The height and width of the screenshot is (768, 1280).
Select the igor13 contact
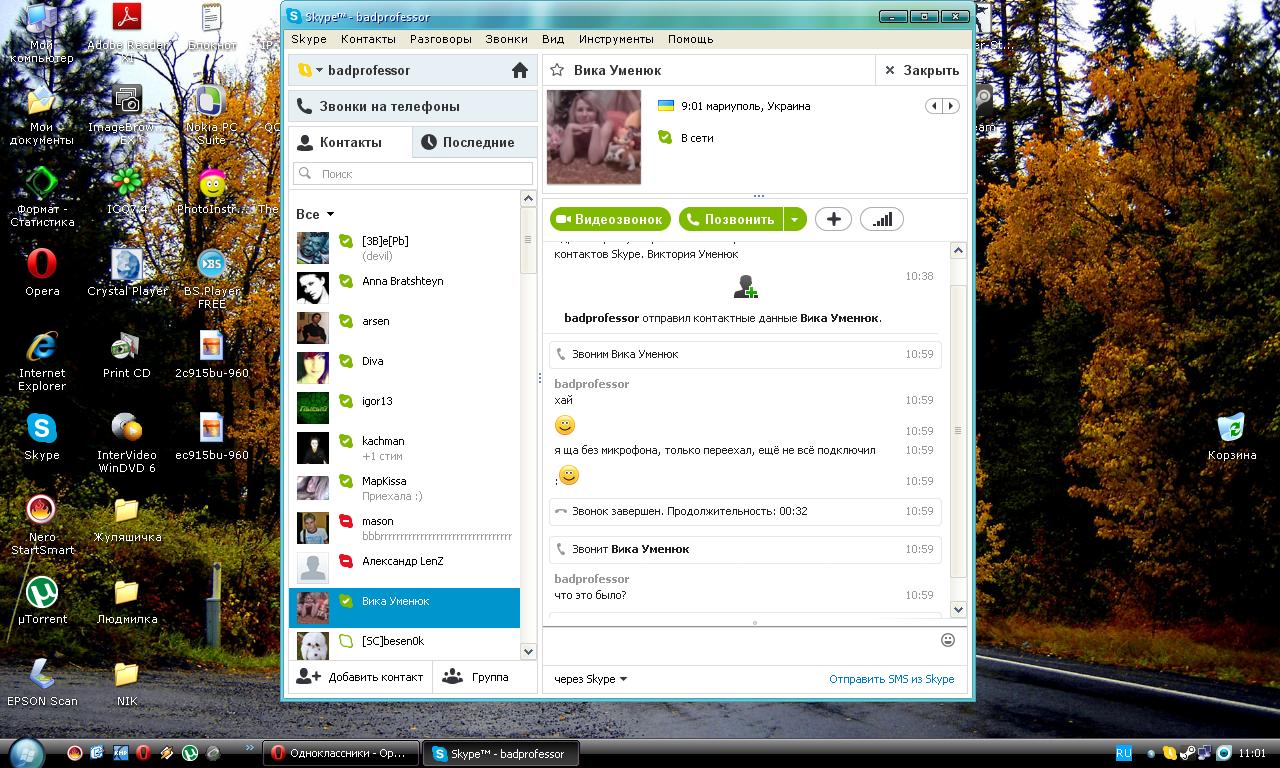click(404, 408)
